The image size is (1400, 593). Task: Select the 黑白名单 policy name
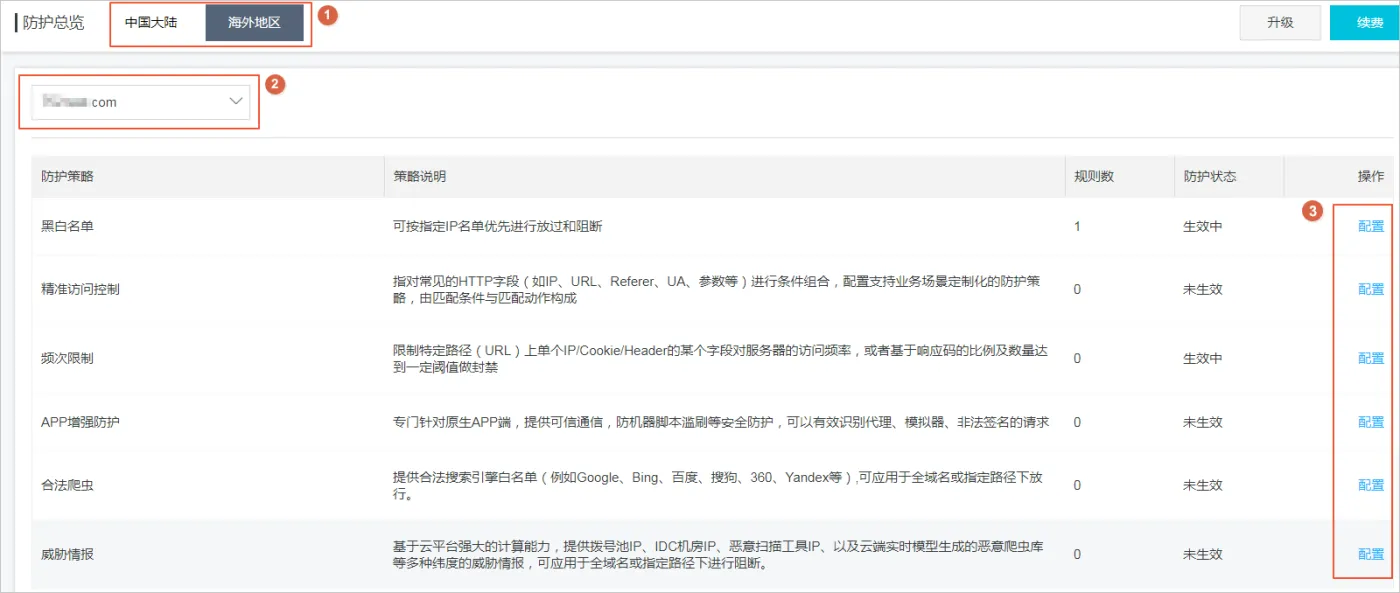67,227
